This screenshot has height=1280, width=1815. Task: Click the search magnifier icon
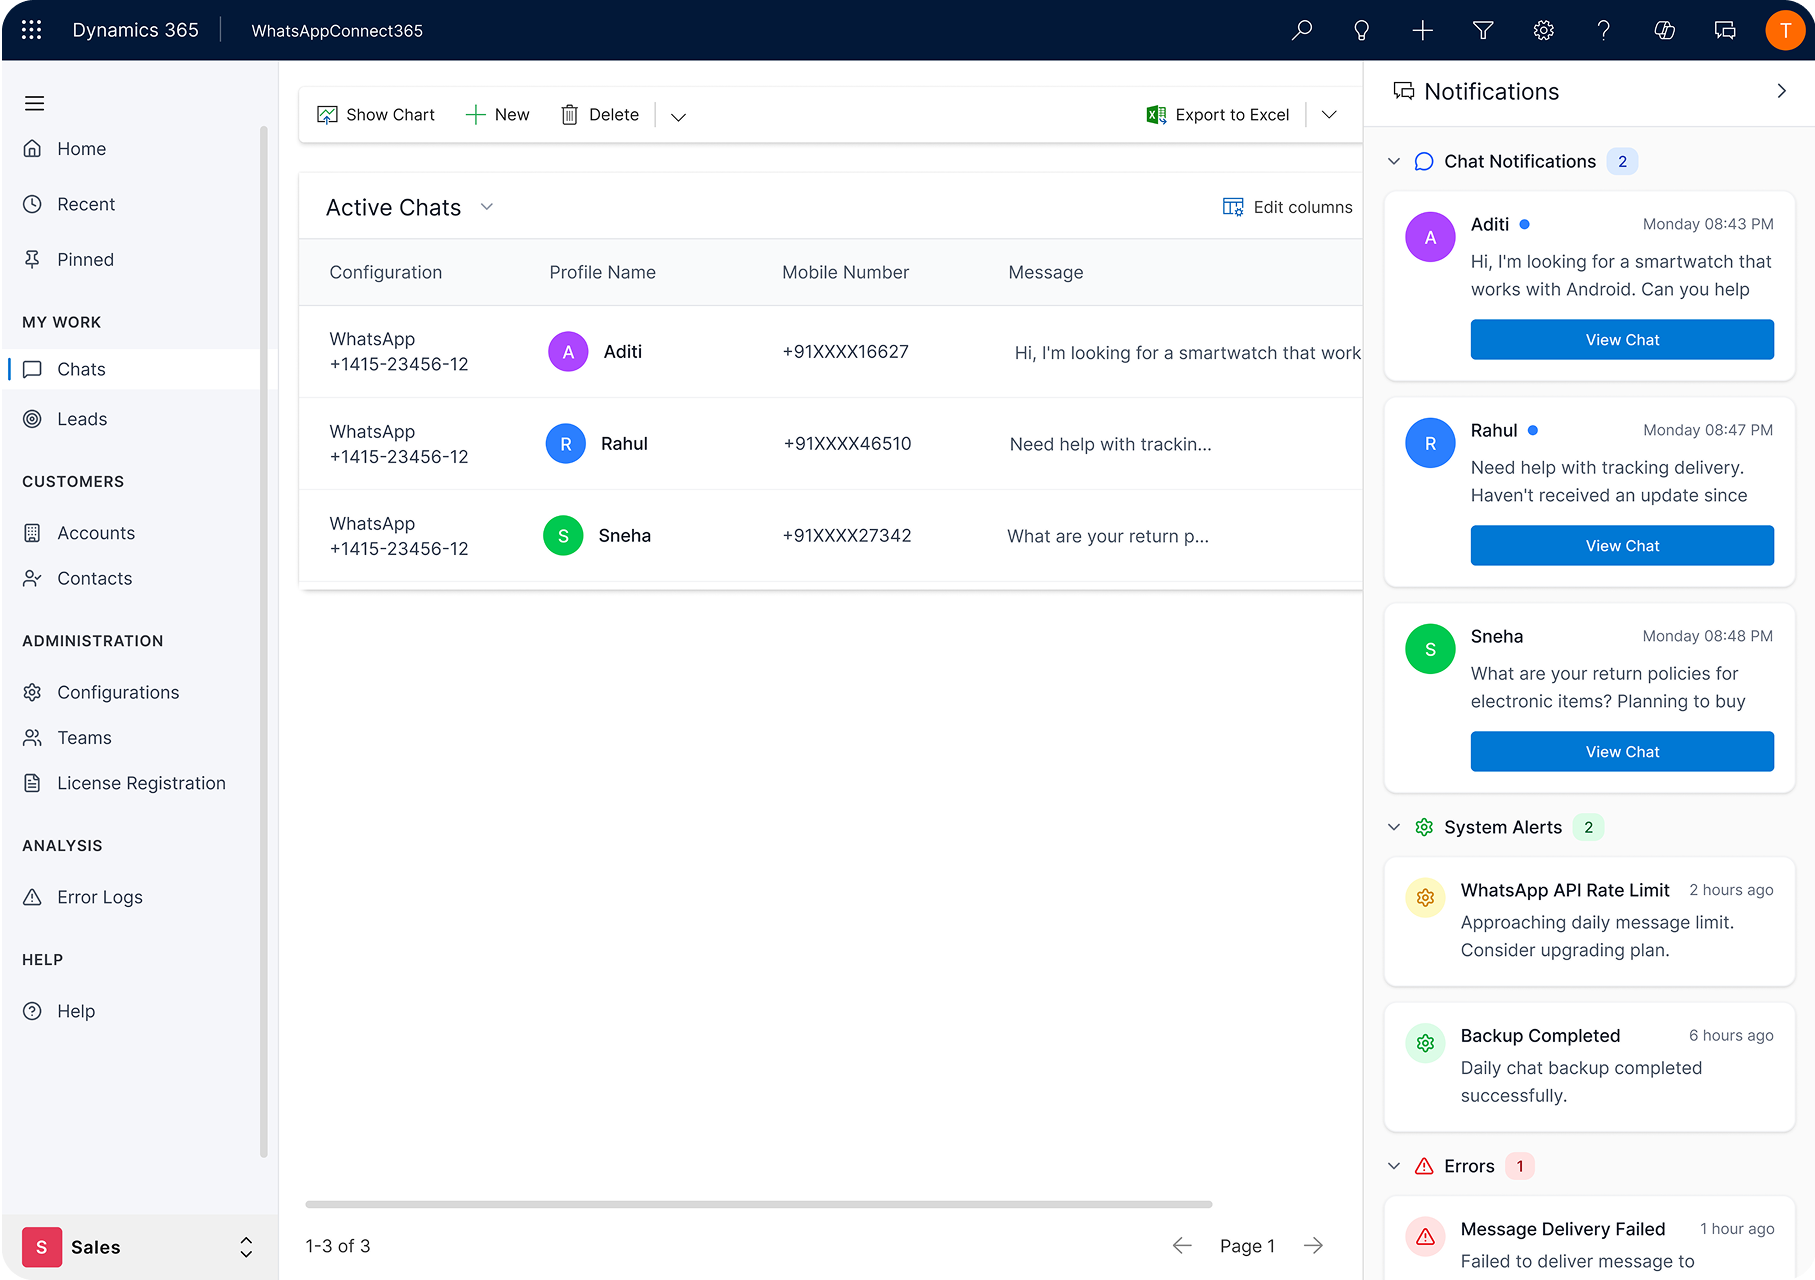click(1302, 30)
